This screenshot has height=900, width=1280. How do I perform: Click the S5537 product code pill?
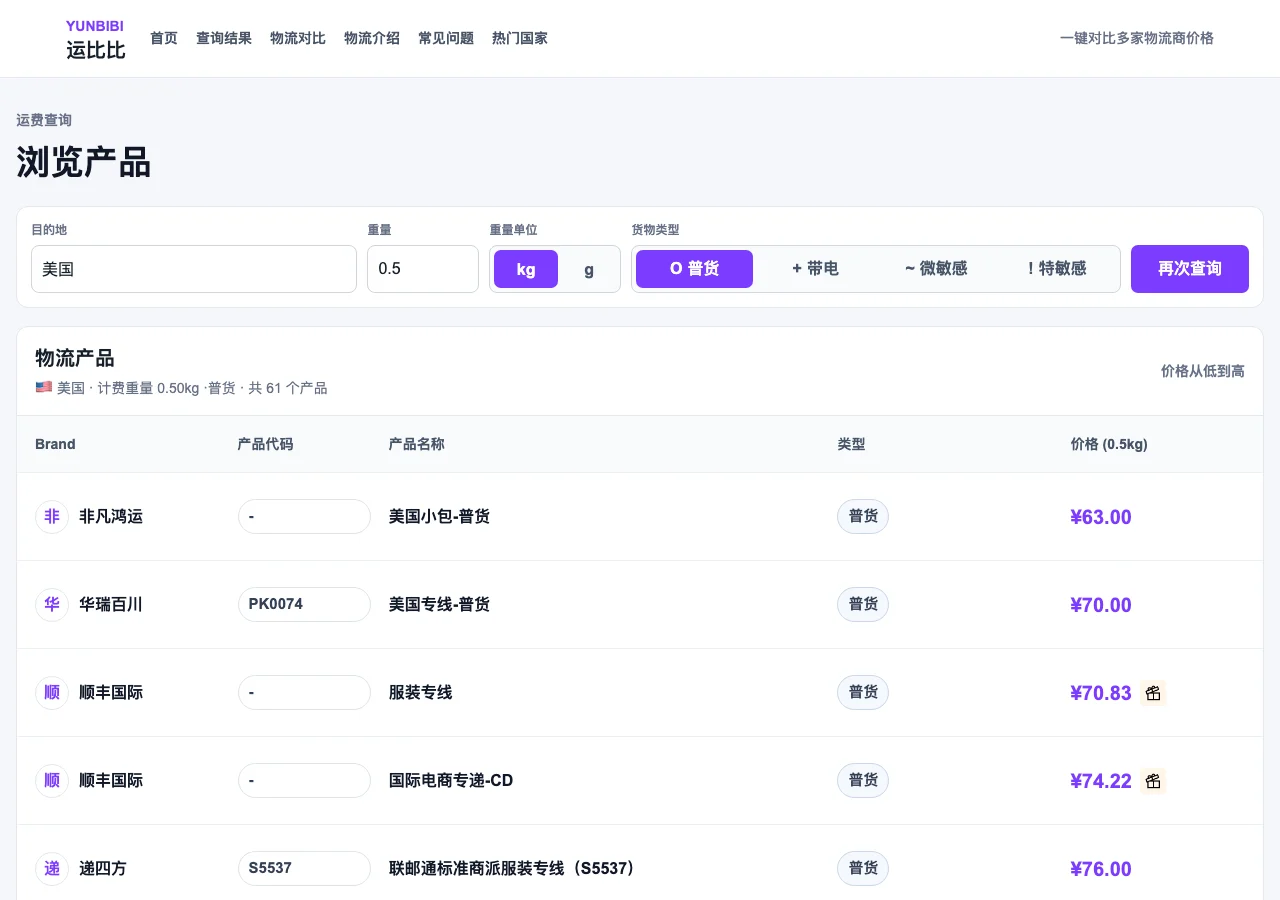click(304, 868)
